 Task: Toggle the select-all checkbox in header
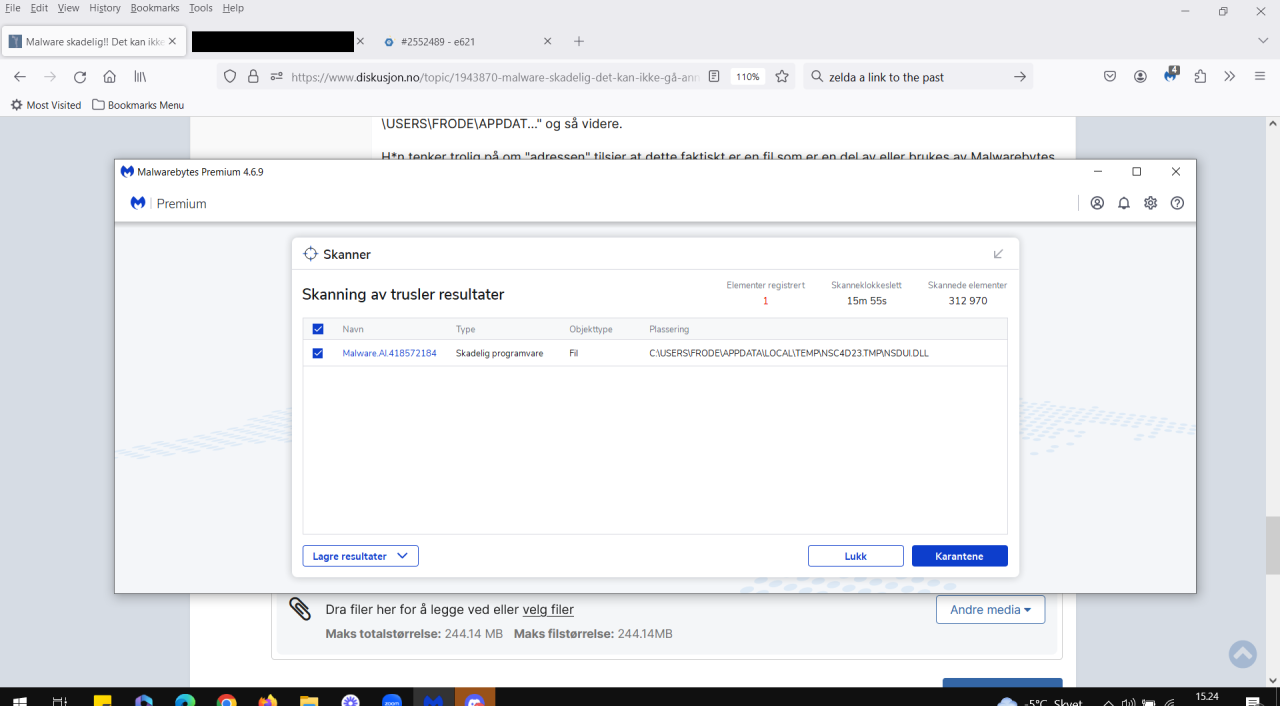pyautogui.click(x=318, y=329)
